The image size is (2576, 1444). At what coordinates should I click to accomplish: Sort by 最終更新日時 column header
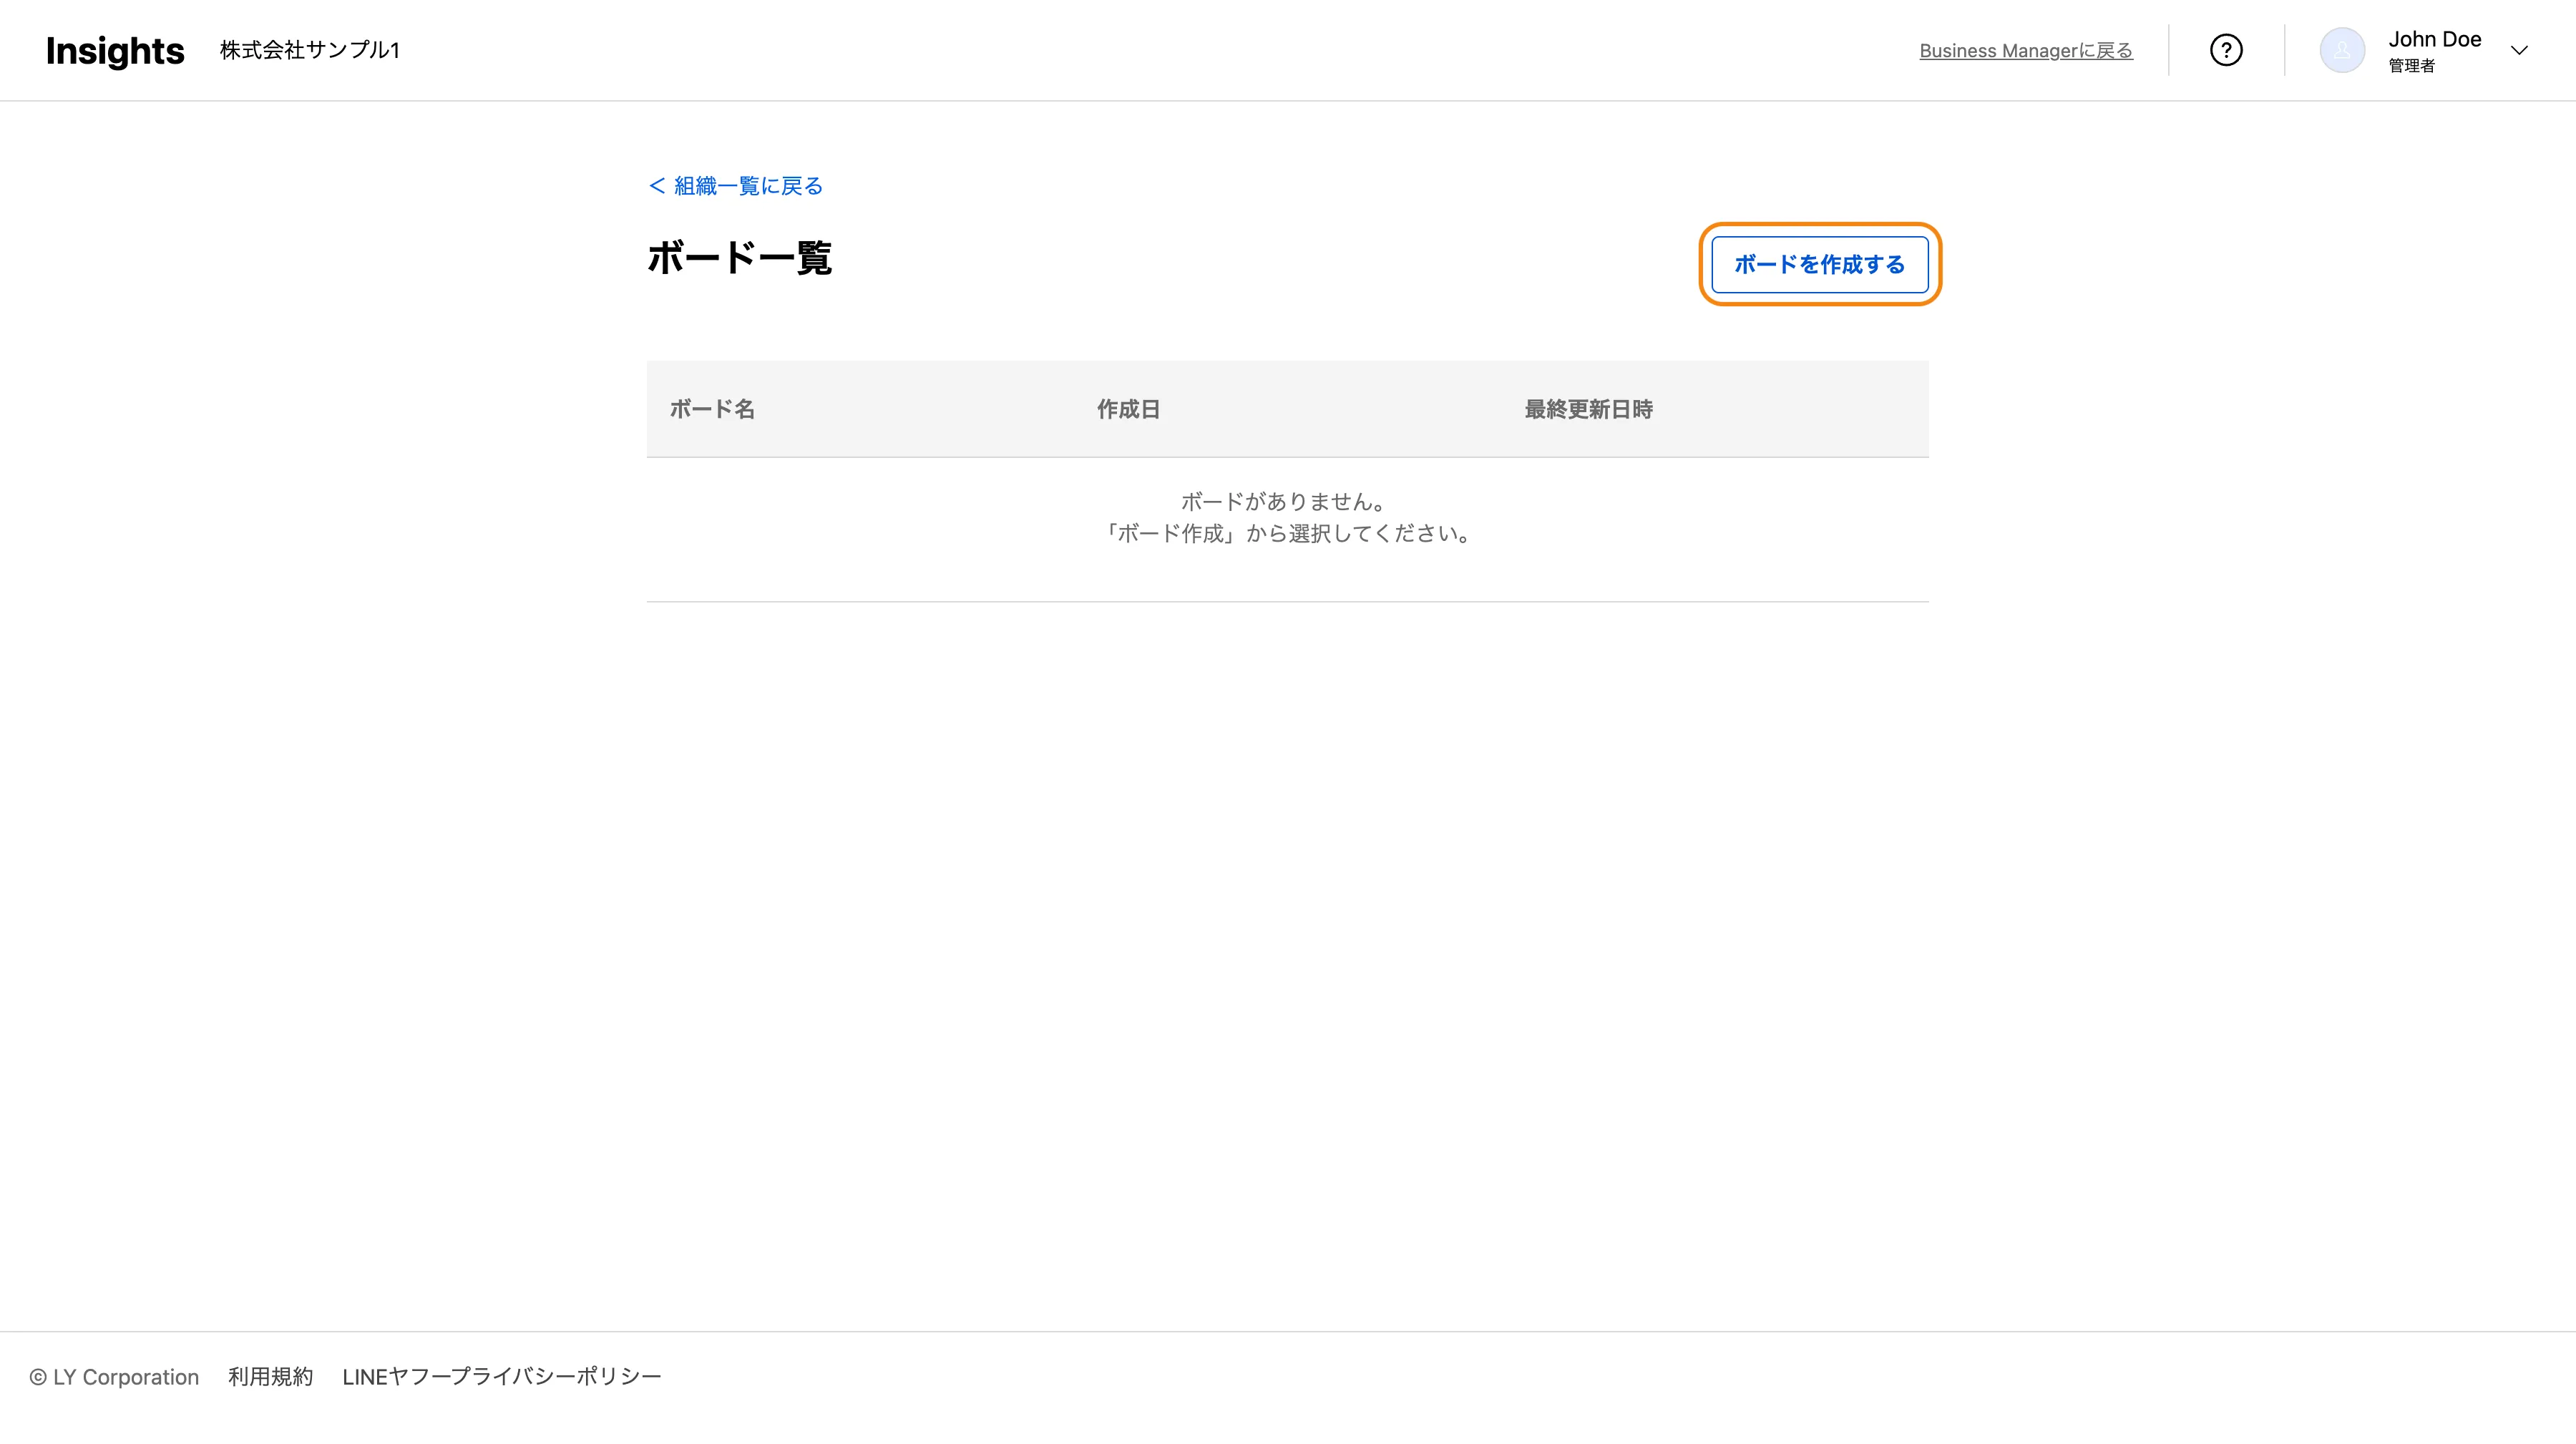[x=1588, y=409]
